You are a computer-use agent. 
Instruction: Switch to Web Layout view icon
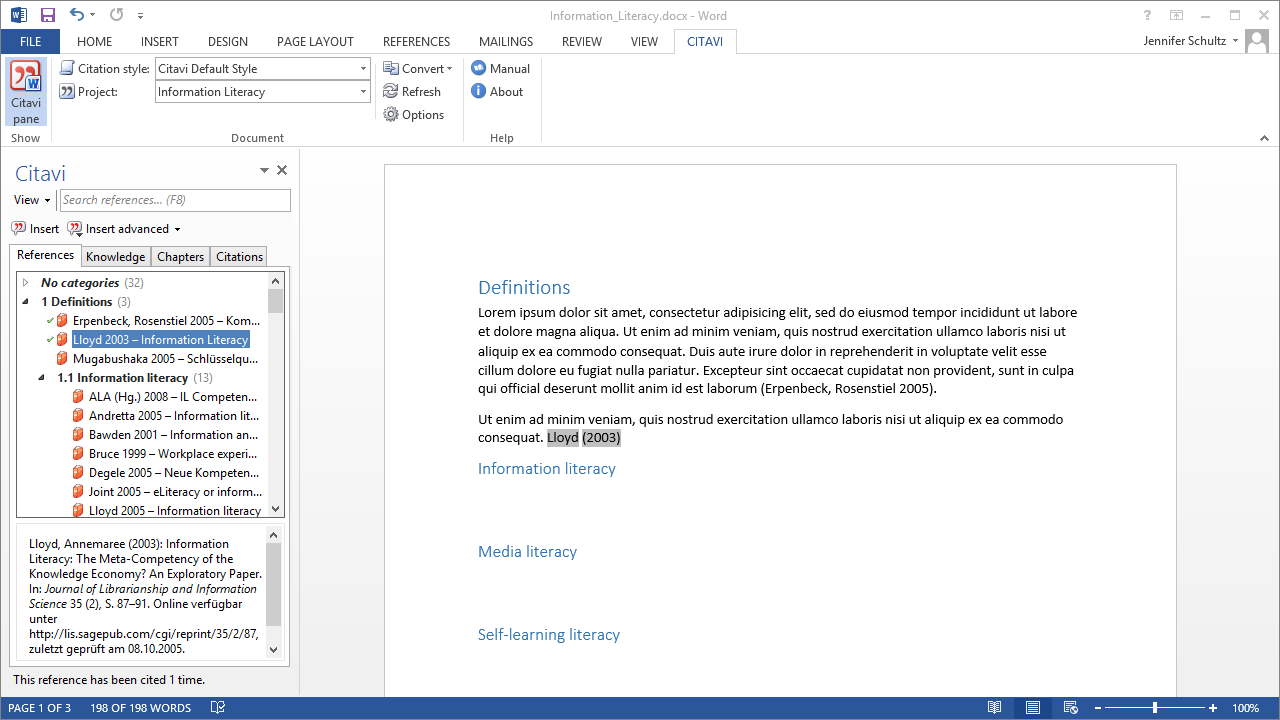1070,708
